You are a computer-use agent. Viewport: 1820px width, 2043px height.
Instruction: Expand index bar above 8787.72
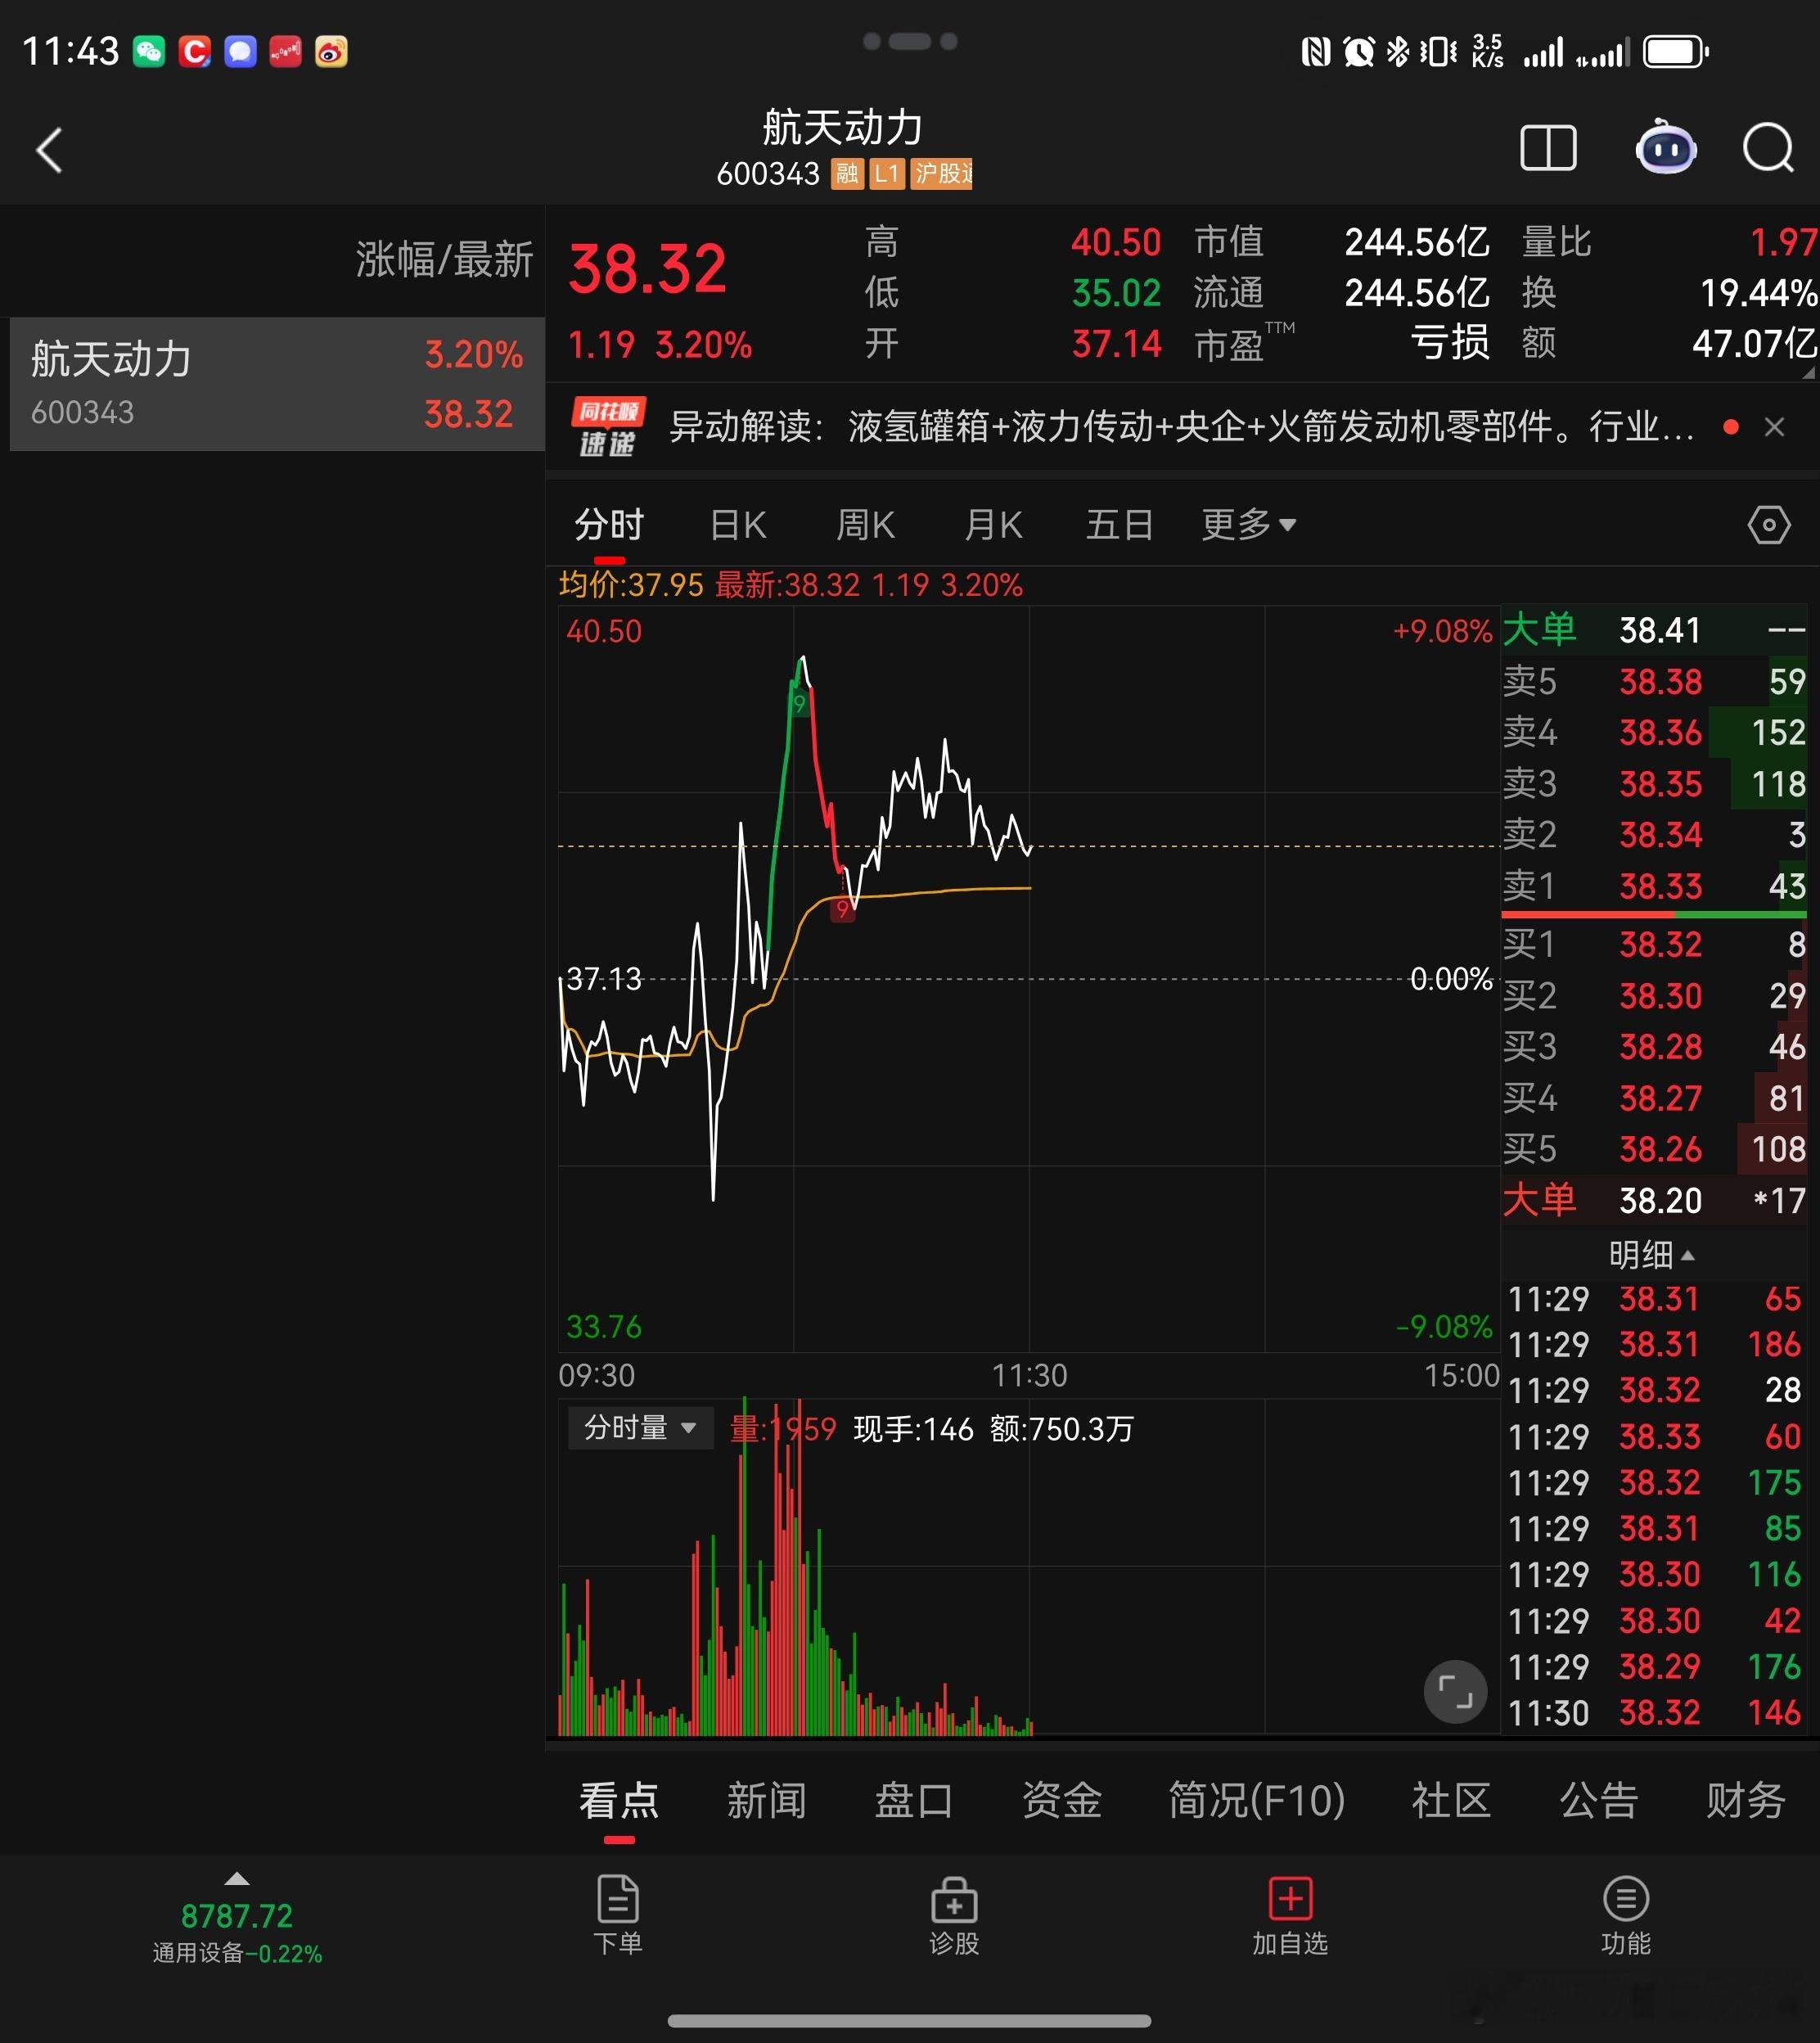pyautogui.click(x=237, y=1879)
